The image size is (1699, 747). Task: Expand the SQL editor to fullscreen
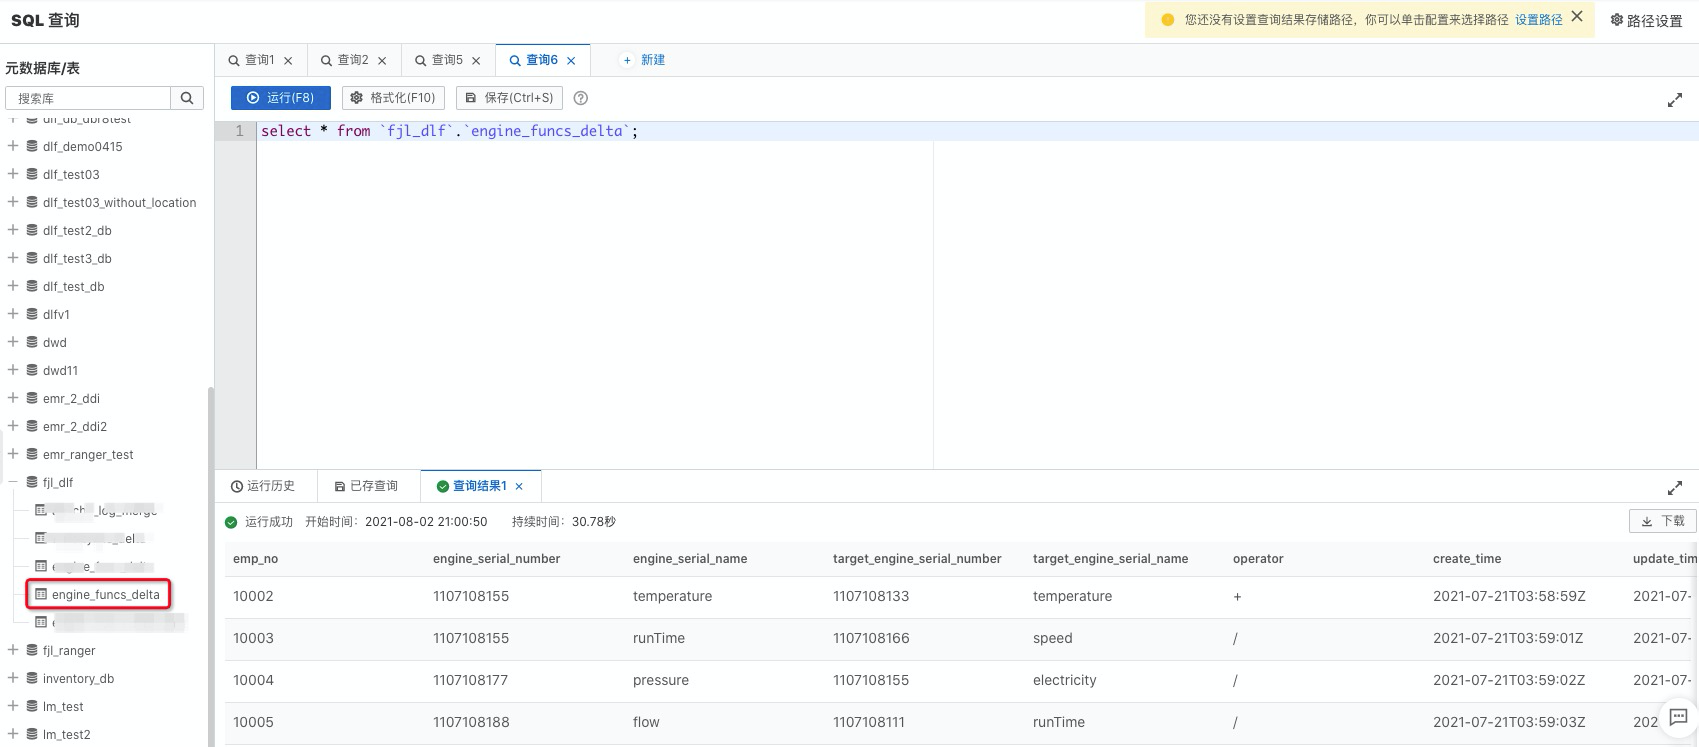(x=1675, y=100)
